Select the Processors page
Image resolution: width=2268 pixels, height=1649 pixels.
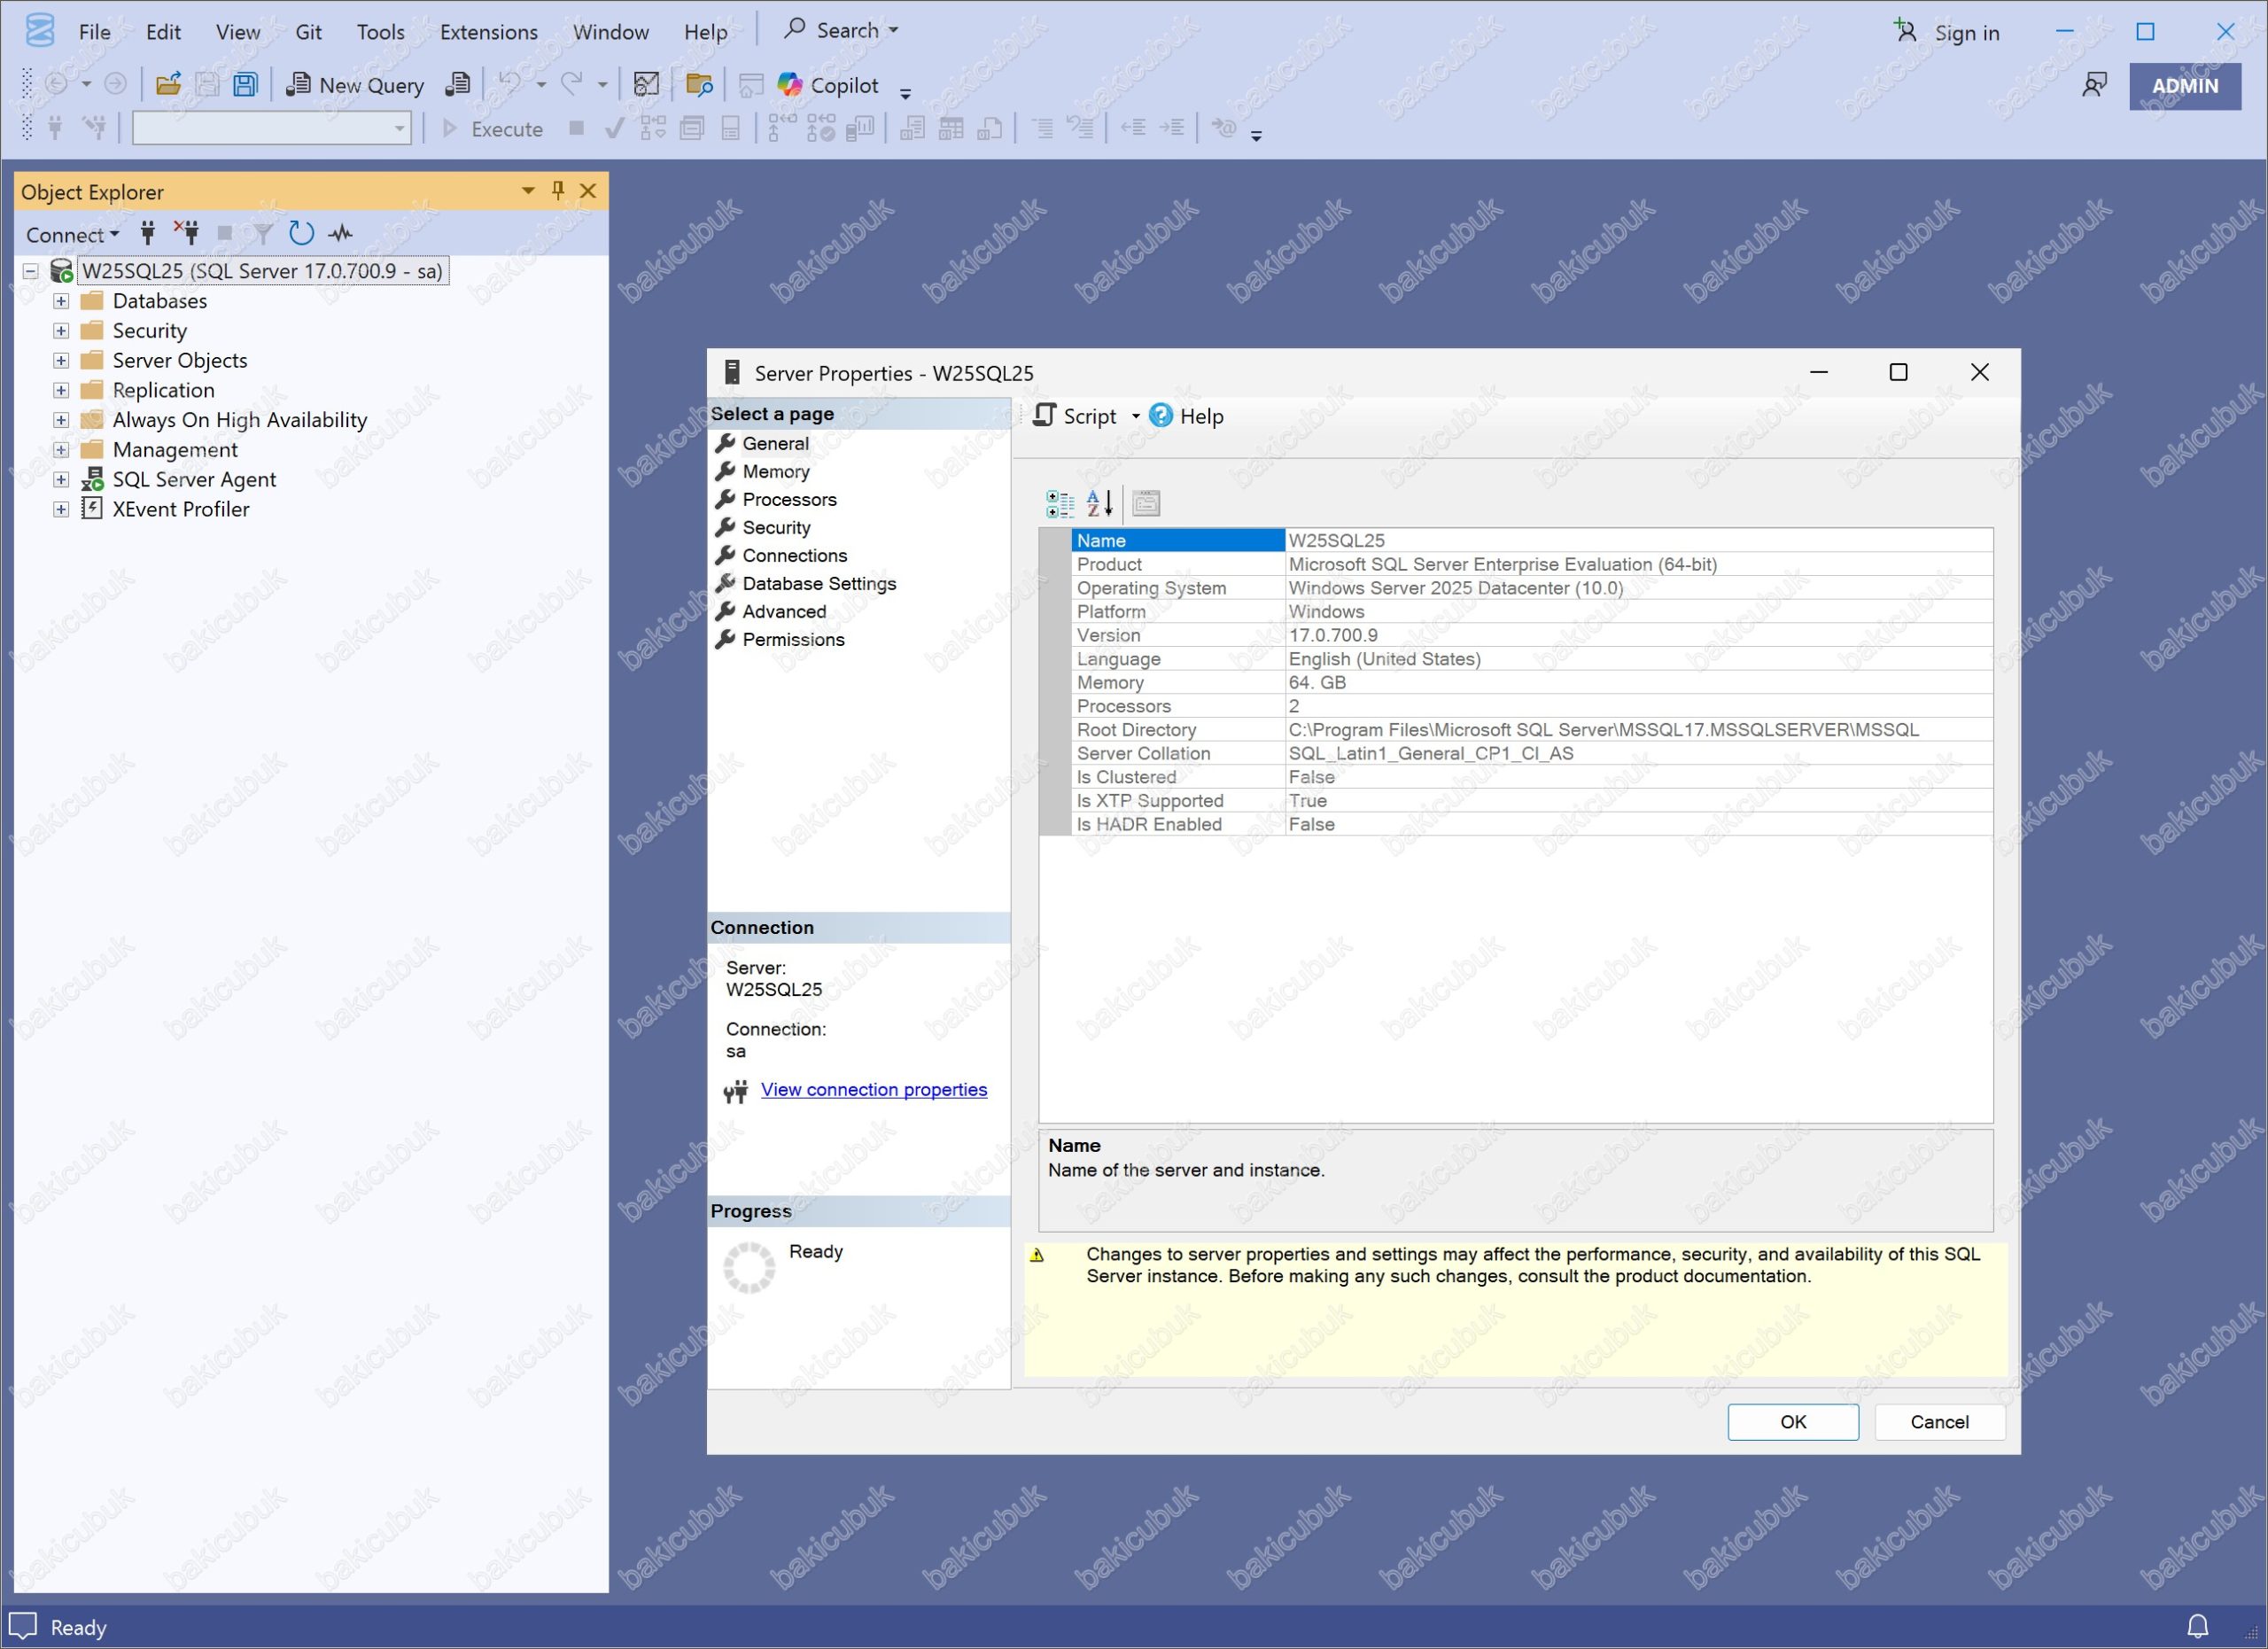tap(789, 499)
